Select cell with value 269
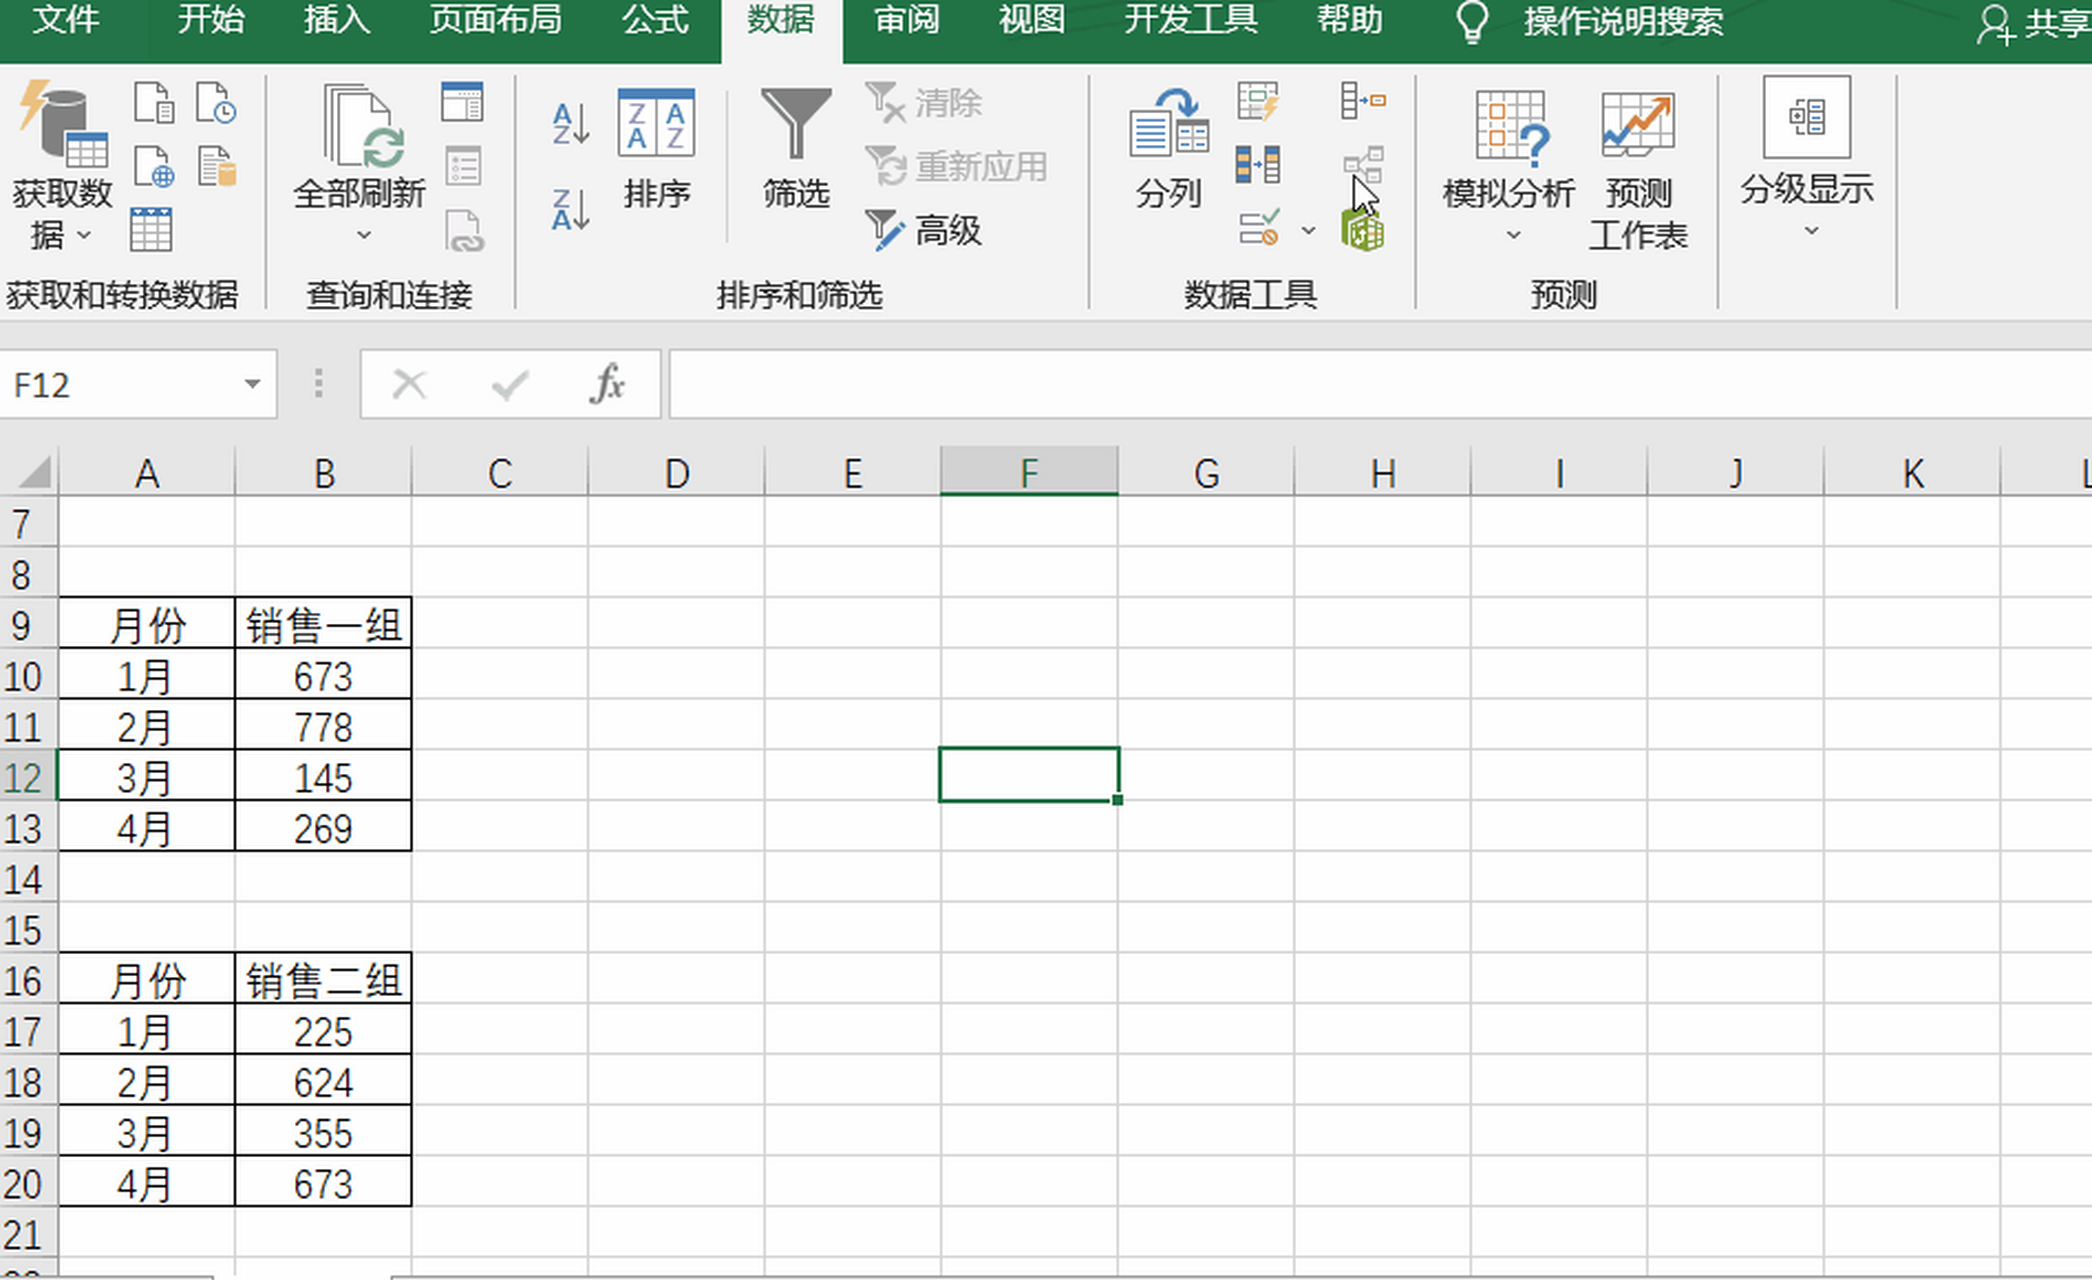The width and height of the screenshot is (2092, 1280). point(323,829)
